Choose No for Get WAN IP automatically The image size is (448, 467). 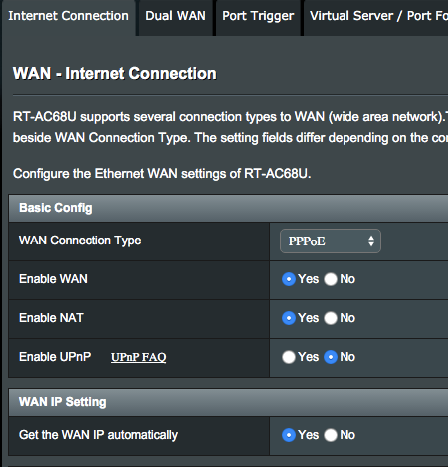pyautogui.click(x=331, y=435)
